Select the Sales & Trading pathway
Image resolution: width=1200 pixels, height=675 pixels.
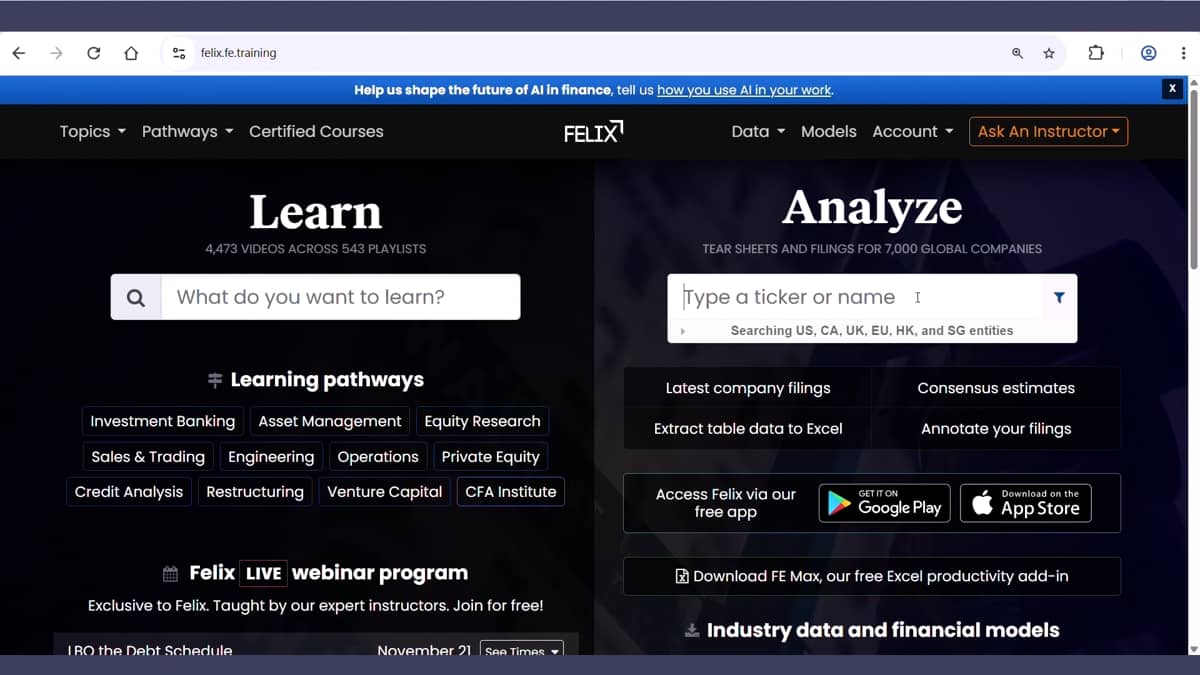(x=148, y=456)
